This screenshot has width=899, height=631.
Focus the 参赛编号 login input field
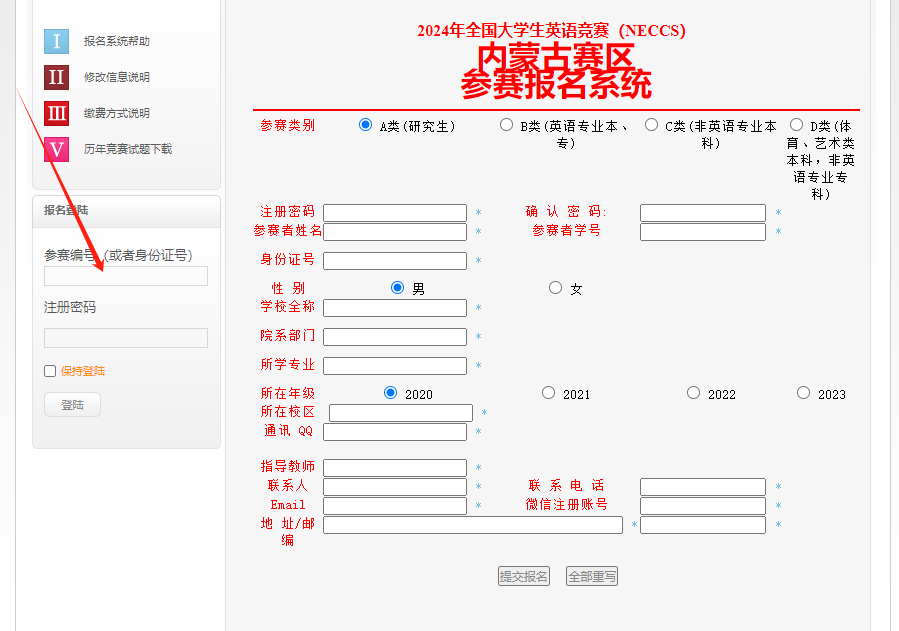coord(126,276)
